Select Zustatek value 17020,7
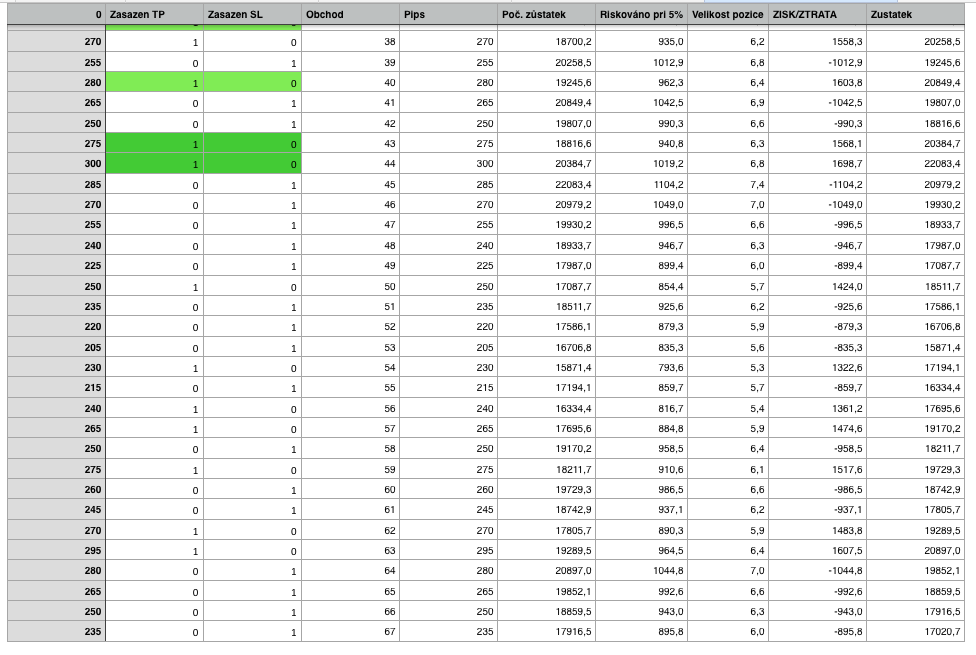The width and height of the screenshot is (976, 655). pyautogui.click(x=916, y=631)
